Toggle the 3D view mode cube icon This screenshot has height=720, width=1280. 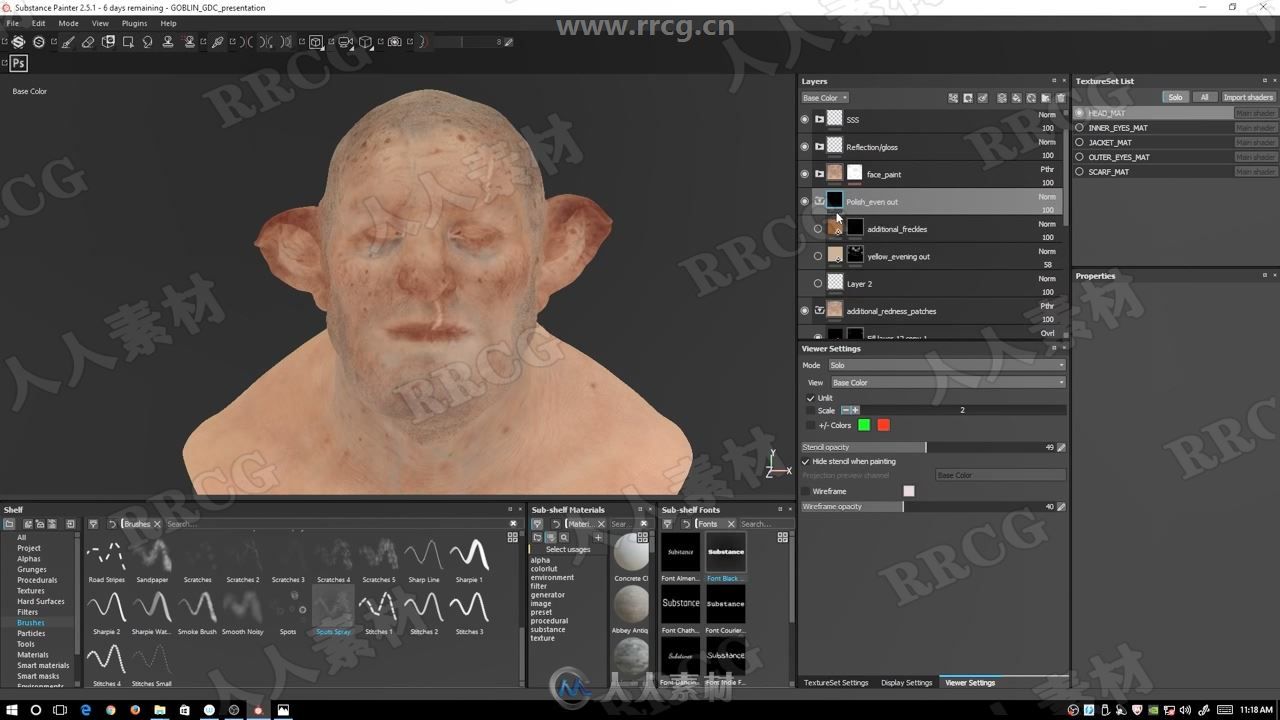click(315, 42)
